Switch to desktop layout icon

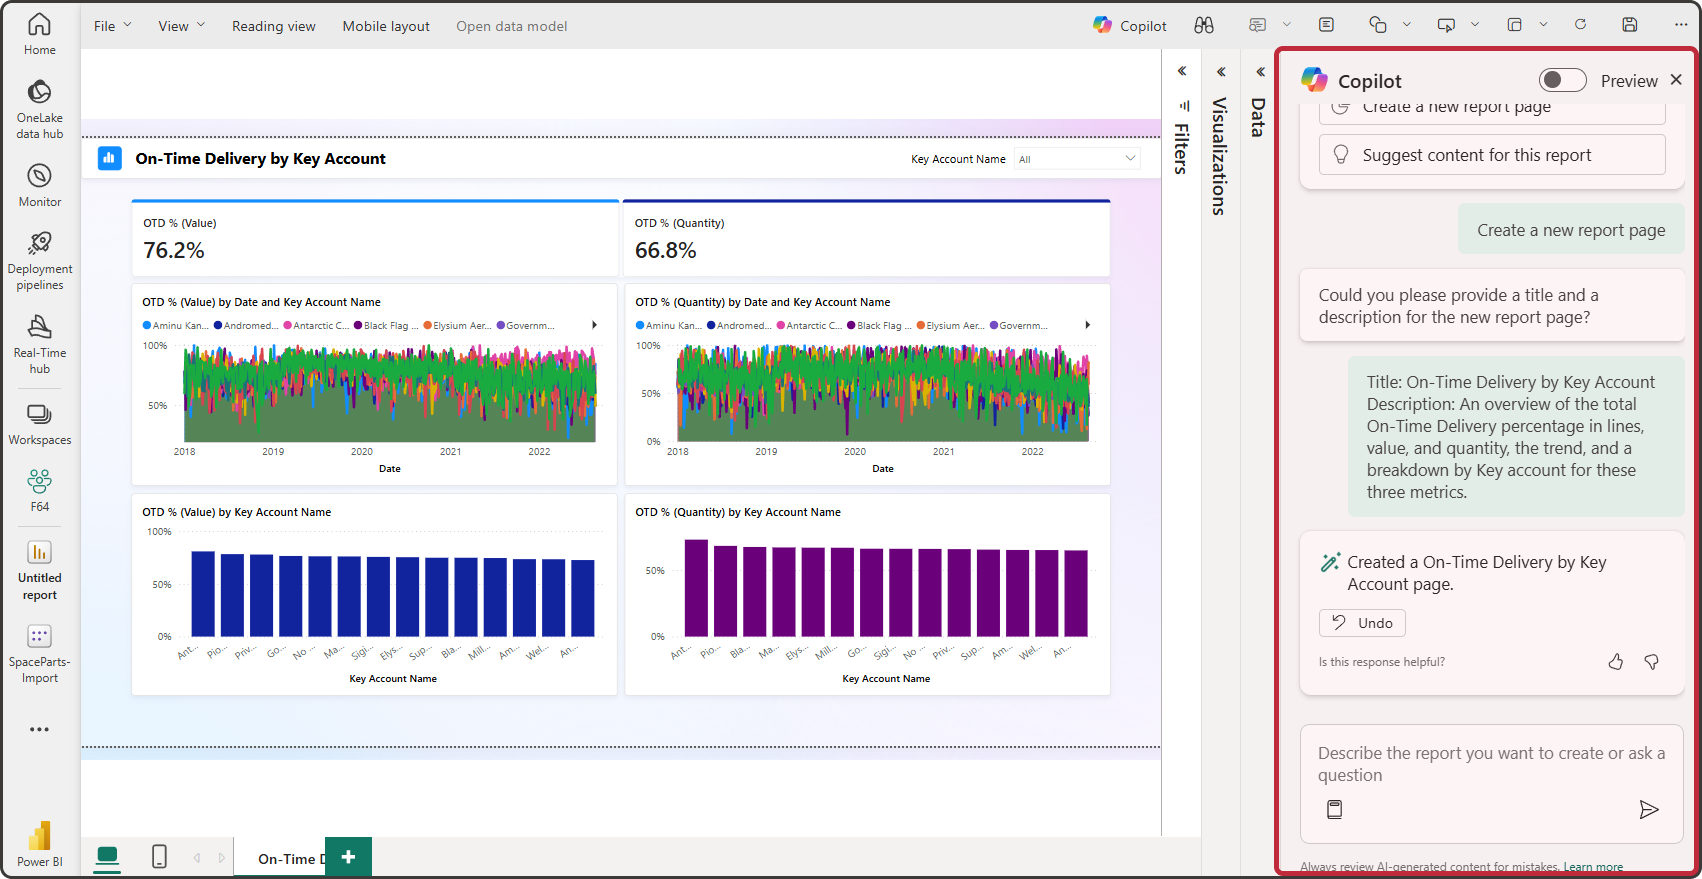(107, 857)
